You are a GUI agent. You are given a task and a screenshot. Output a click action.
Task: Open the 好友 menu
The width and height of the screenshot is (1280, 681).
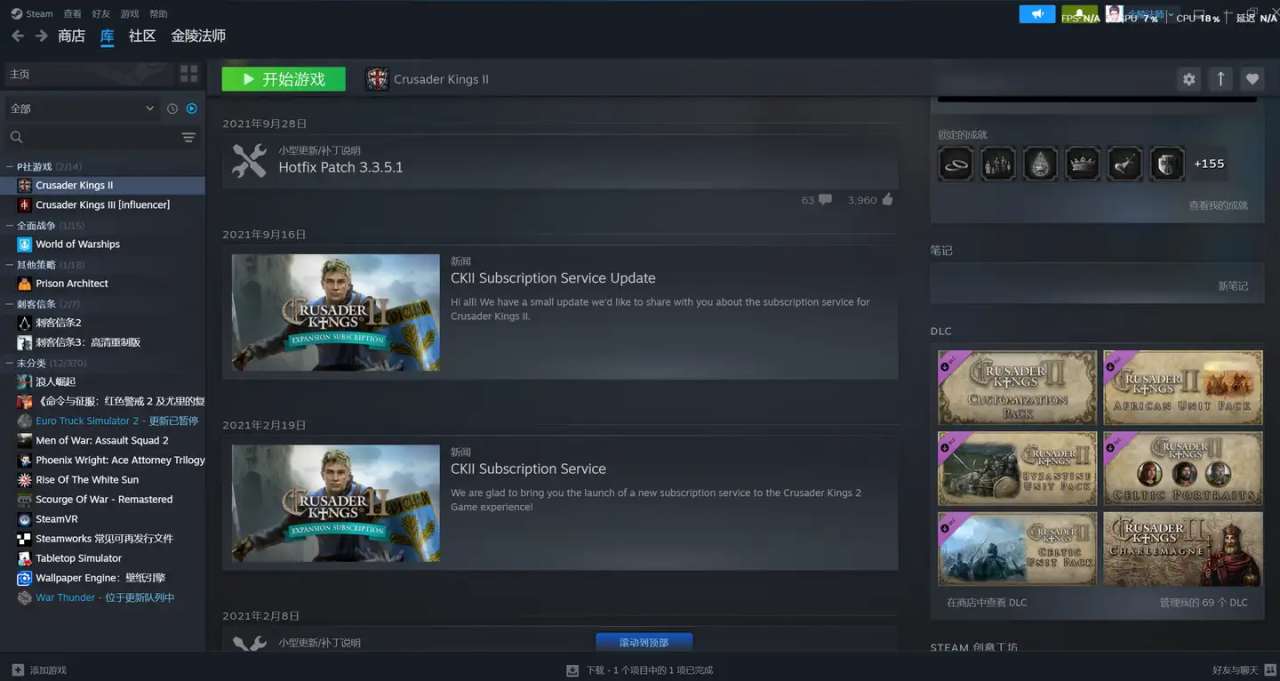click(x=101, y=14)
